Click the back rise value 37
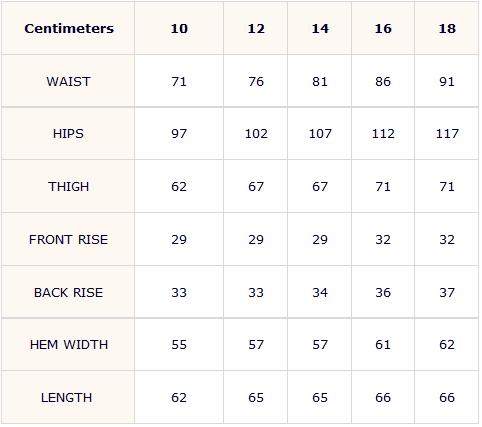 click(447, 292)
